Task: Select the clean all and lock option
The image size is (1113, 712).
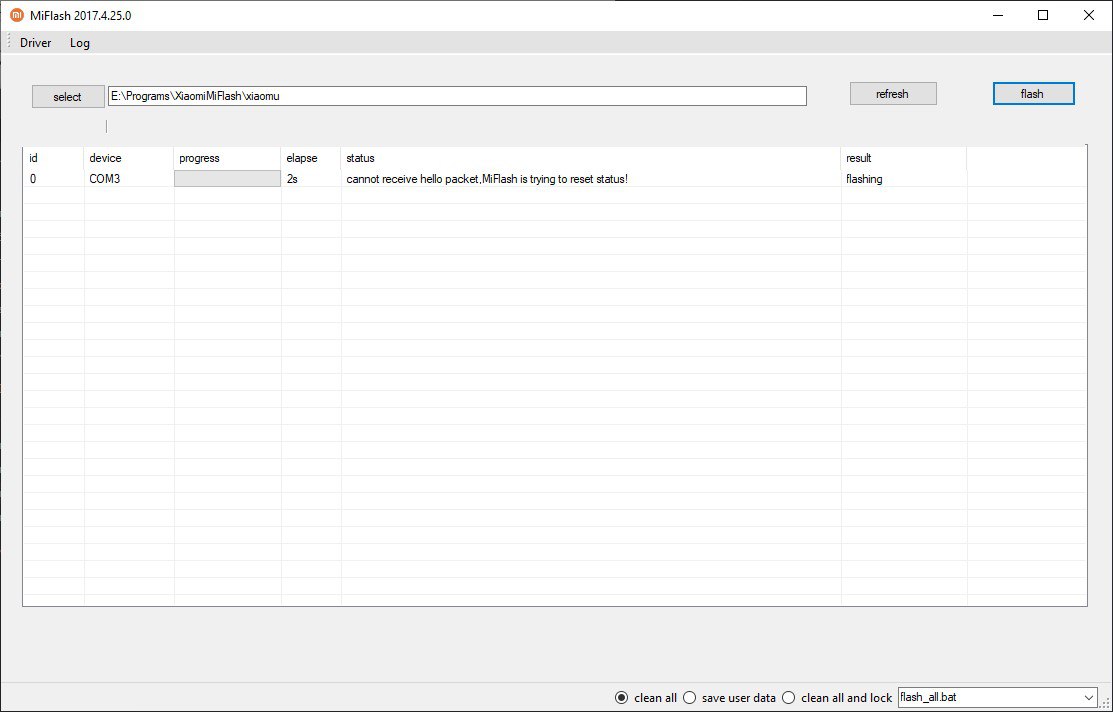Action: coord(837,698)
